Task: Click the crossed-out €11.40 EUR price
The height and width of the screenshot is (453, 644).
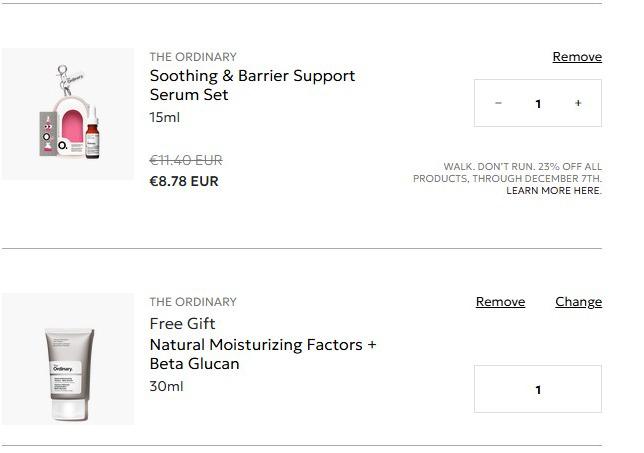Action: [186, 160]
